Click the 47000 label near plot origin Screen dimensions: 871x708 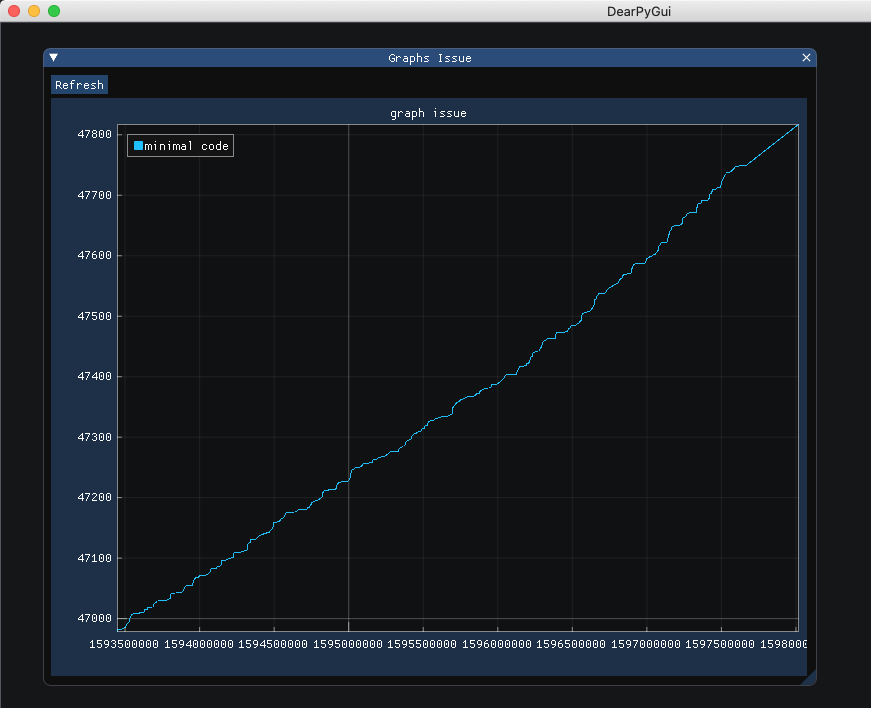click(93, 618)
